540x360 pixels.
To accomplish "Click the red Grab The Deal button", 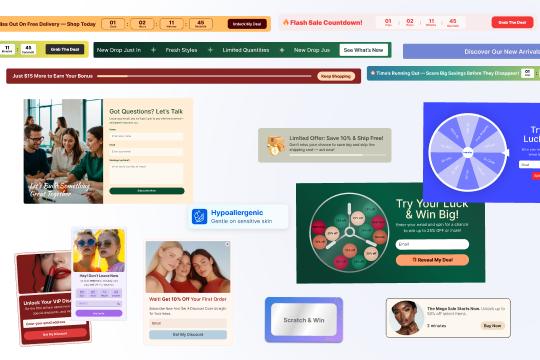I will point(512,22).
